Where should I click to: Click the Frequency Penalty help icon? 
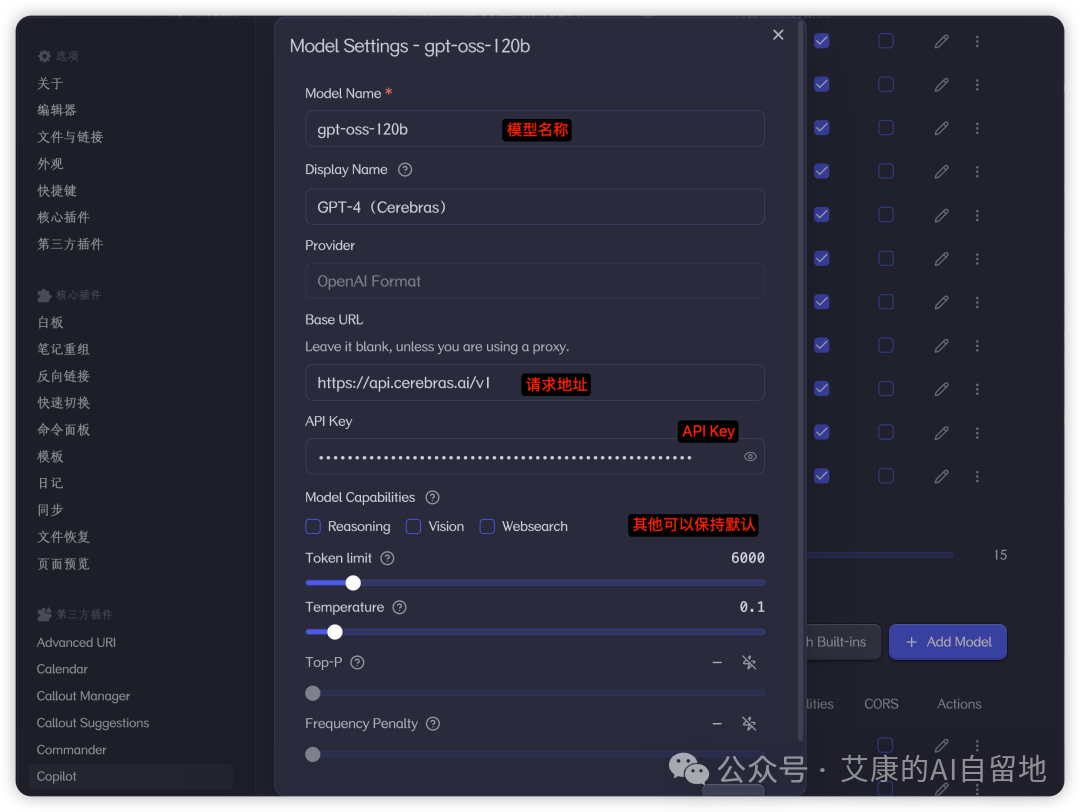(433, 723)
